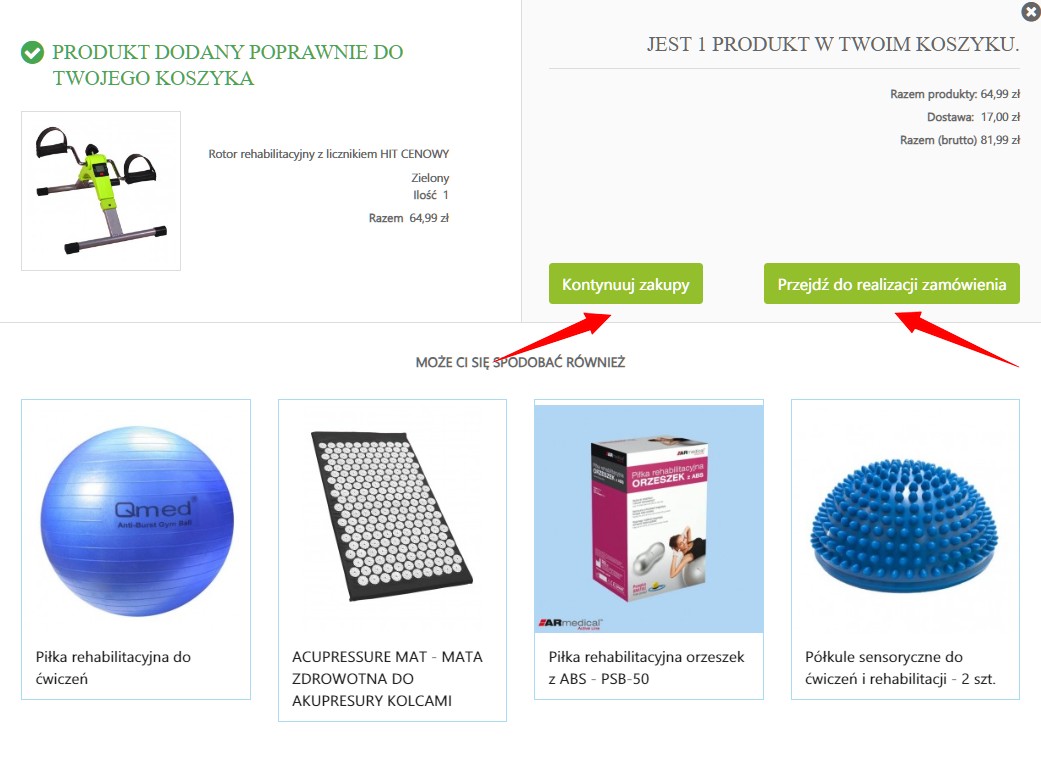
Task: Click the Produkt dodany poprawnie confirmation text
Action: [228, 65]
